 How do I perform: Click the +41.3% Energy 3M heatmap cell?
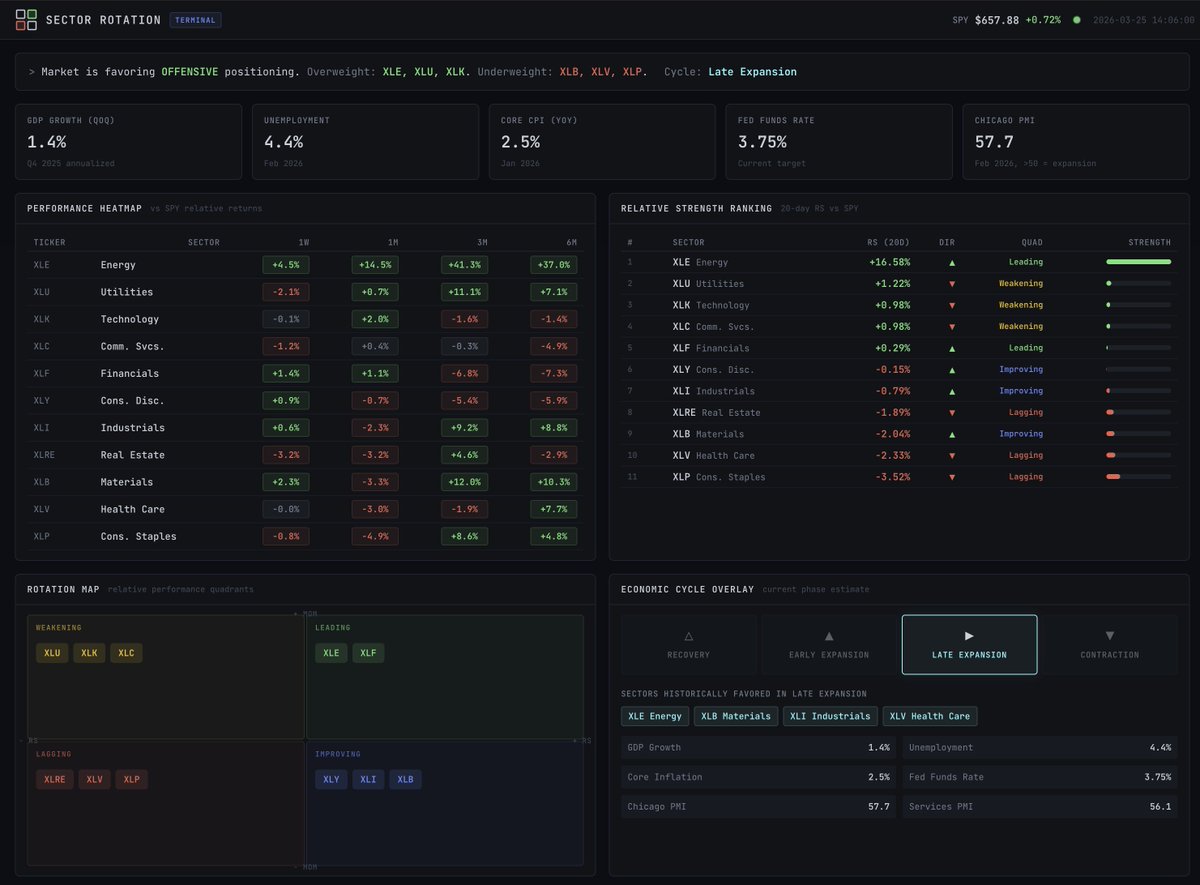(x=464, y=265)
